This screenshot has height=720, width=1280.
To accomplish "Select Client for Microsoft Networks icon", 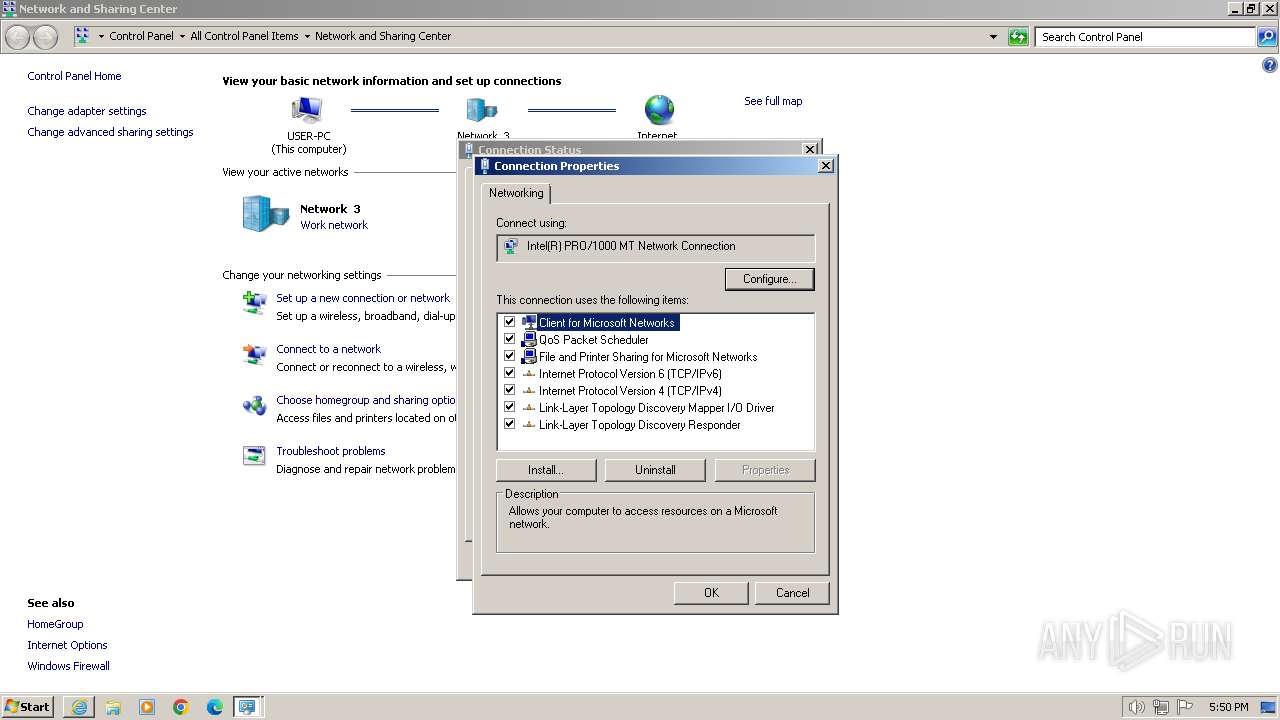I will 529,322.
